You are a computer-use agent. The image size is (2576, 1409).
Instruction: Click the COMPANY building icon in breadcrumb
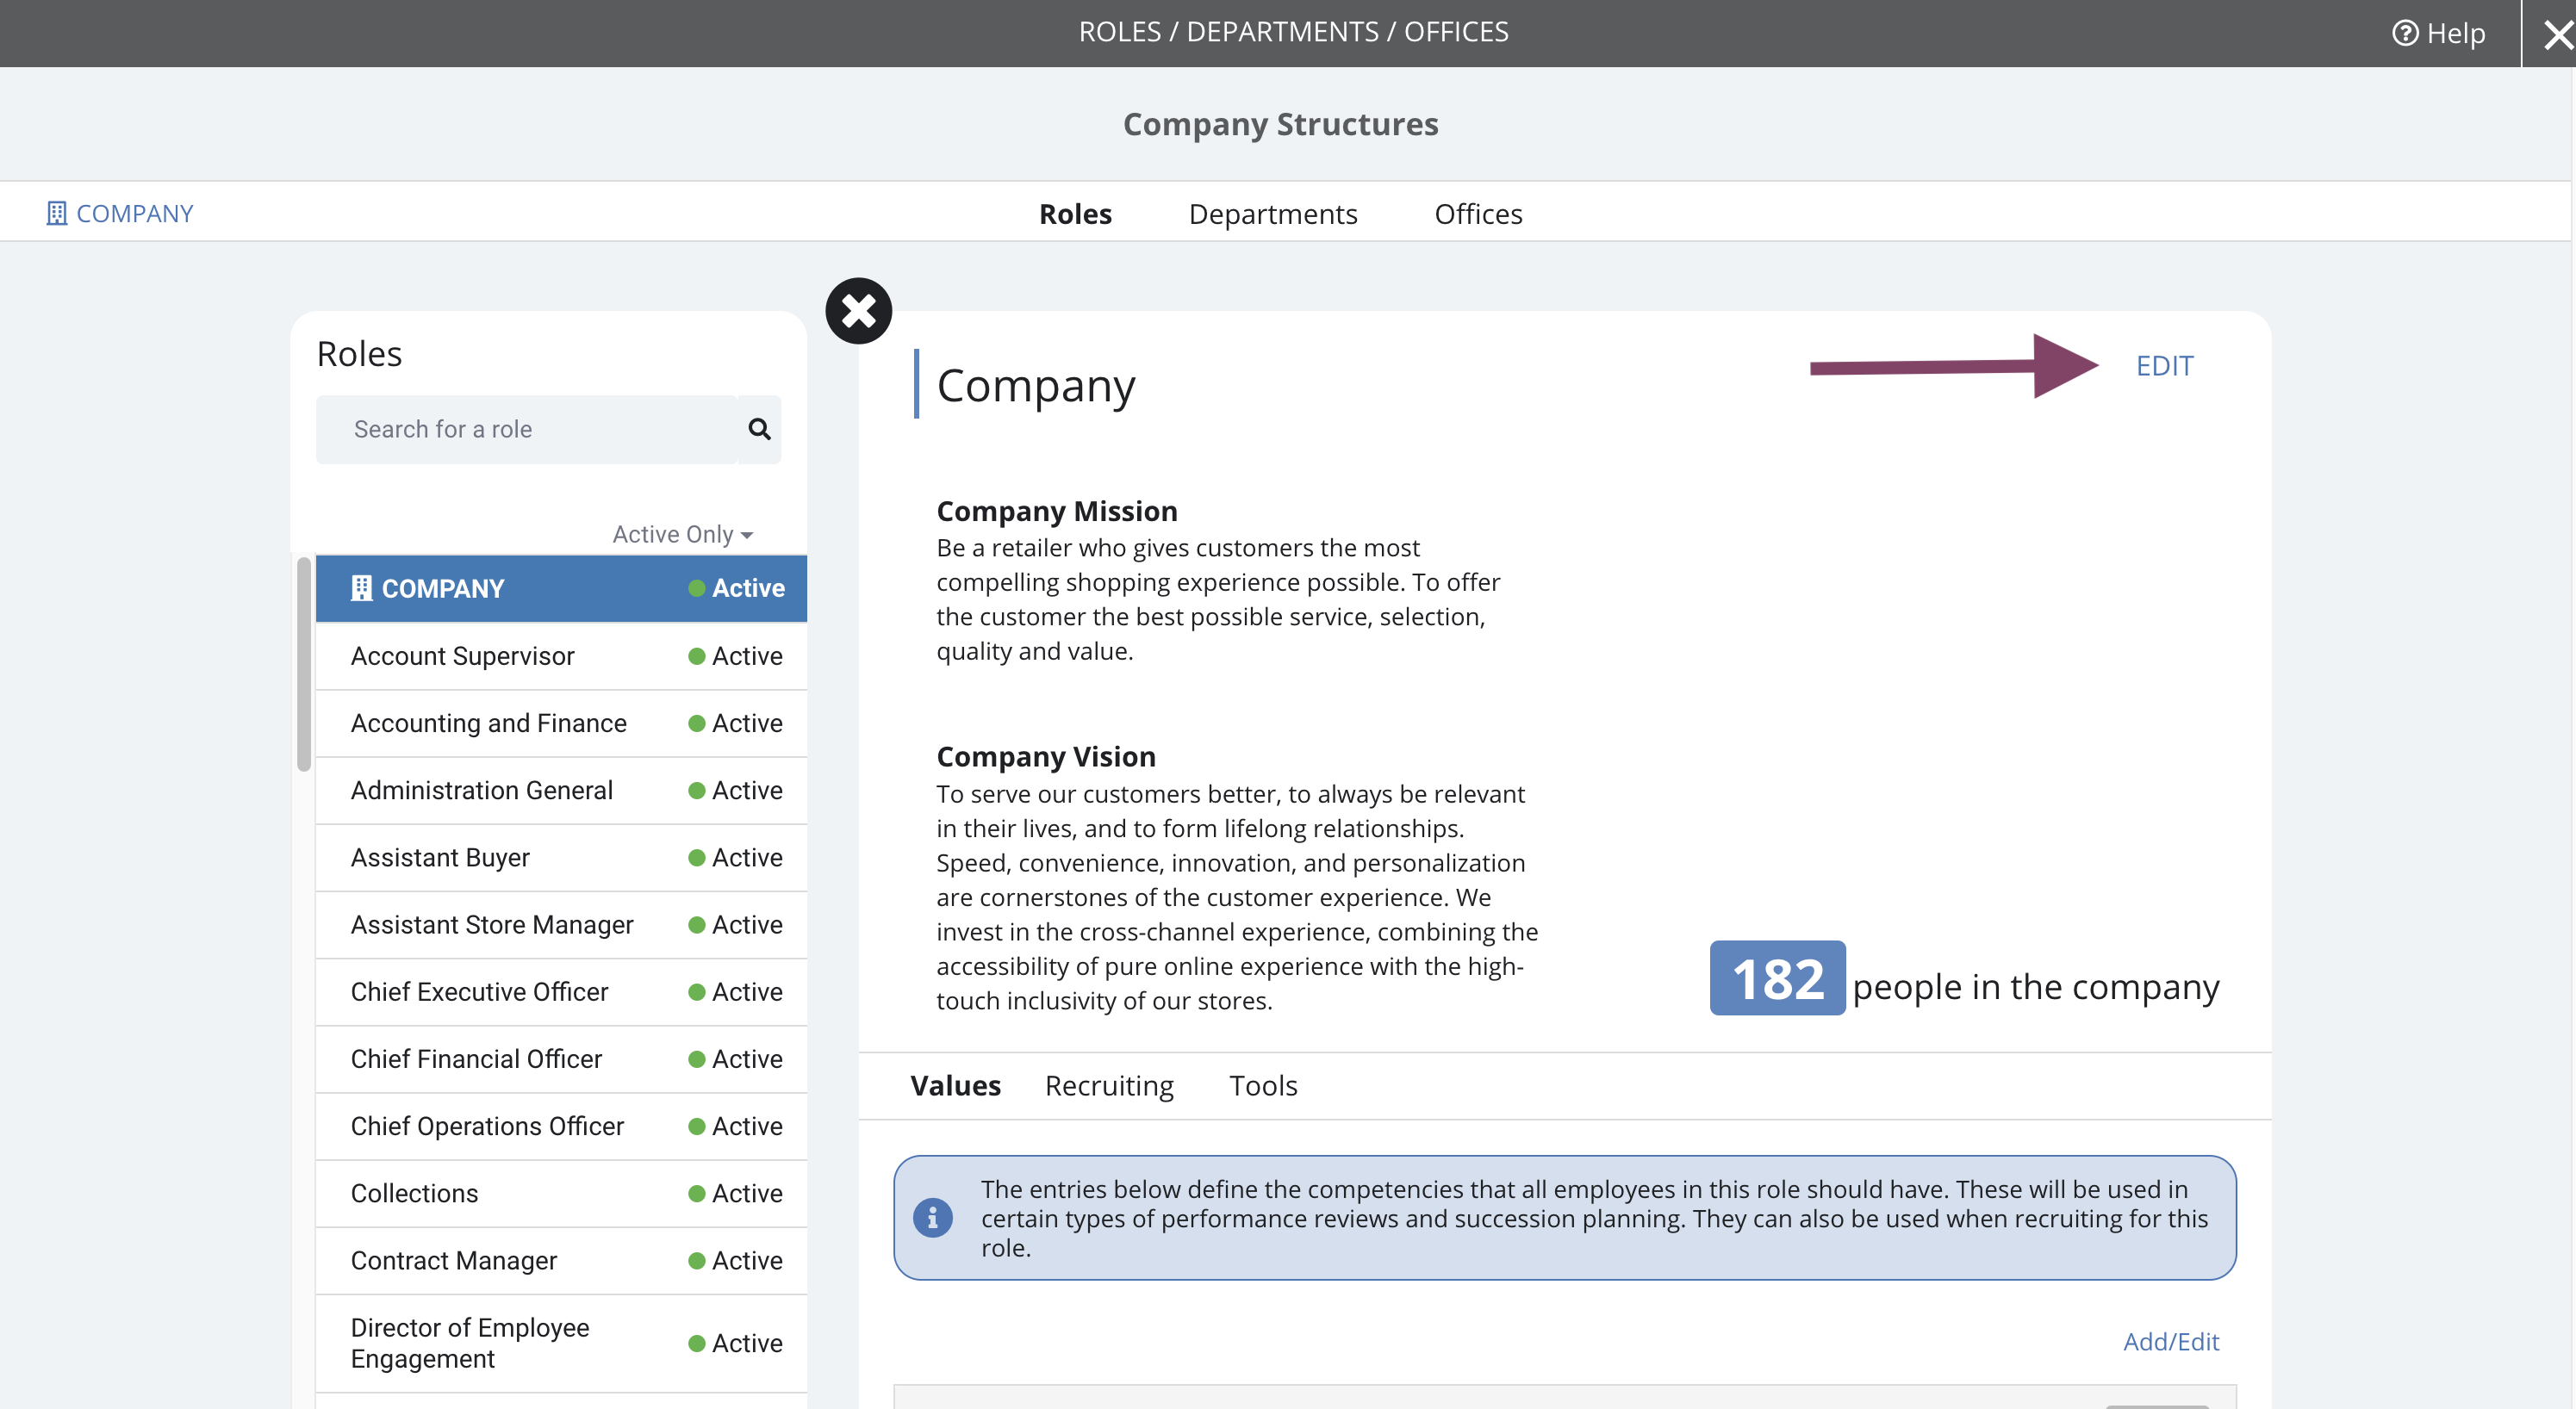click(56, 213)
